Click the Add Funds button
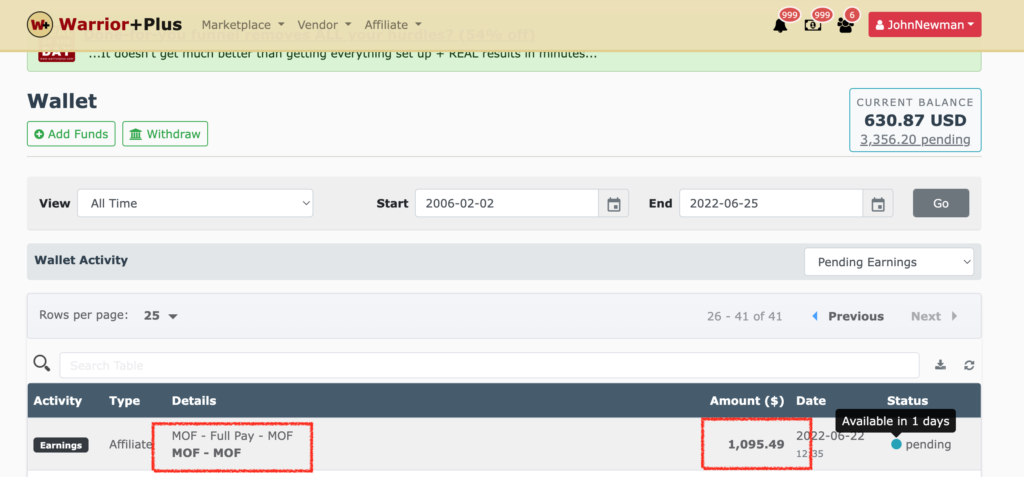Image resolution: width=1024 pixels, height=477 pixels. pos(71,134)
